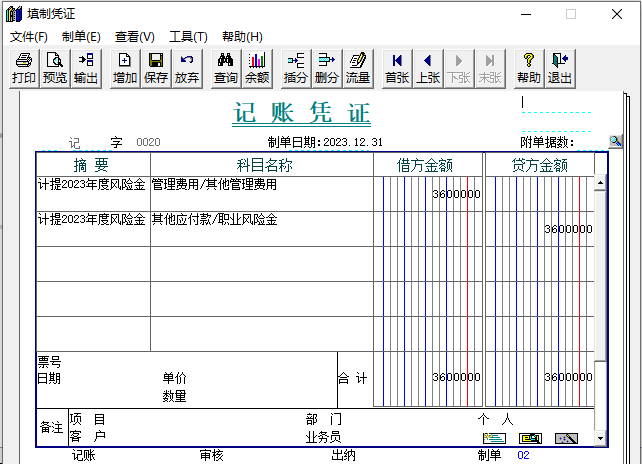642x464 pixels.
Task: Click the 退出 exit button
Action: [560, 68]
